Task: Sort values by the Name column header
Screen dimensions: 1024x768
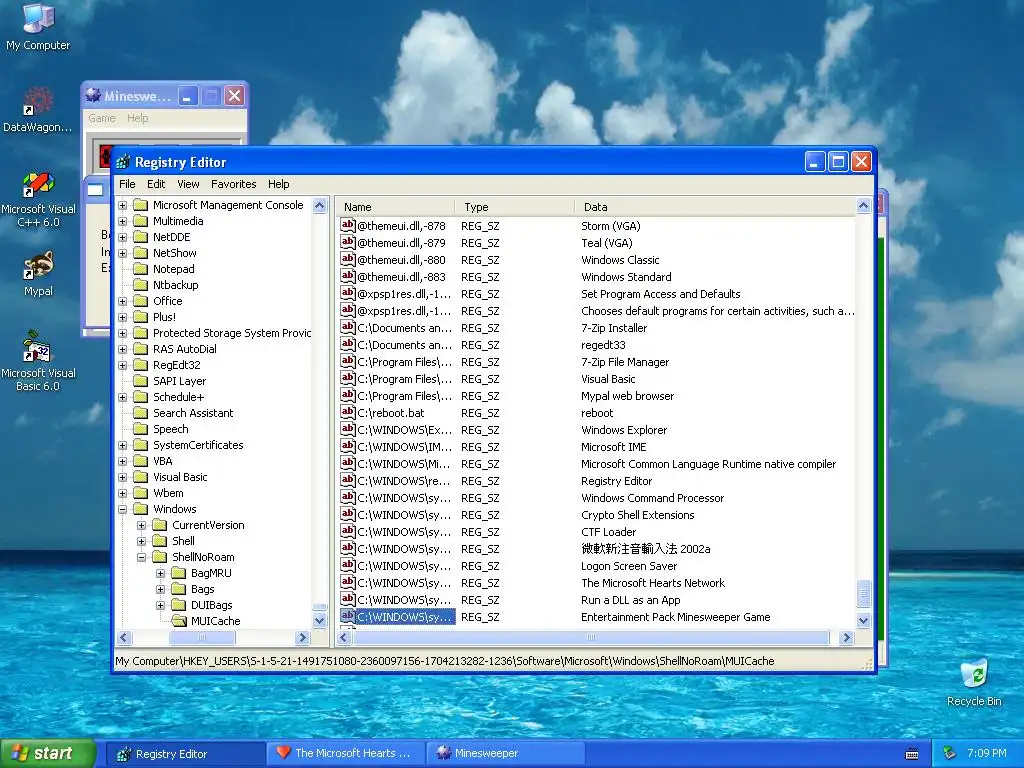Action: [396, 207]
